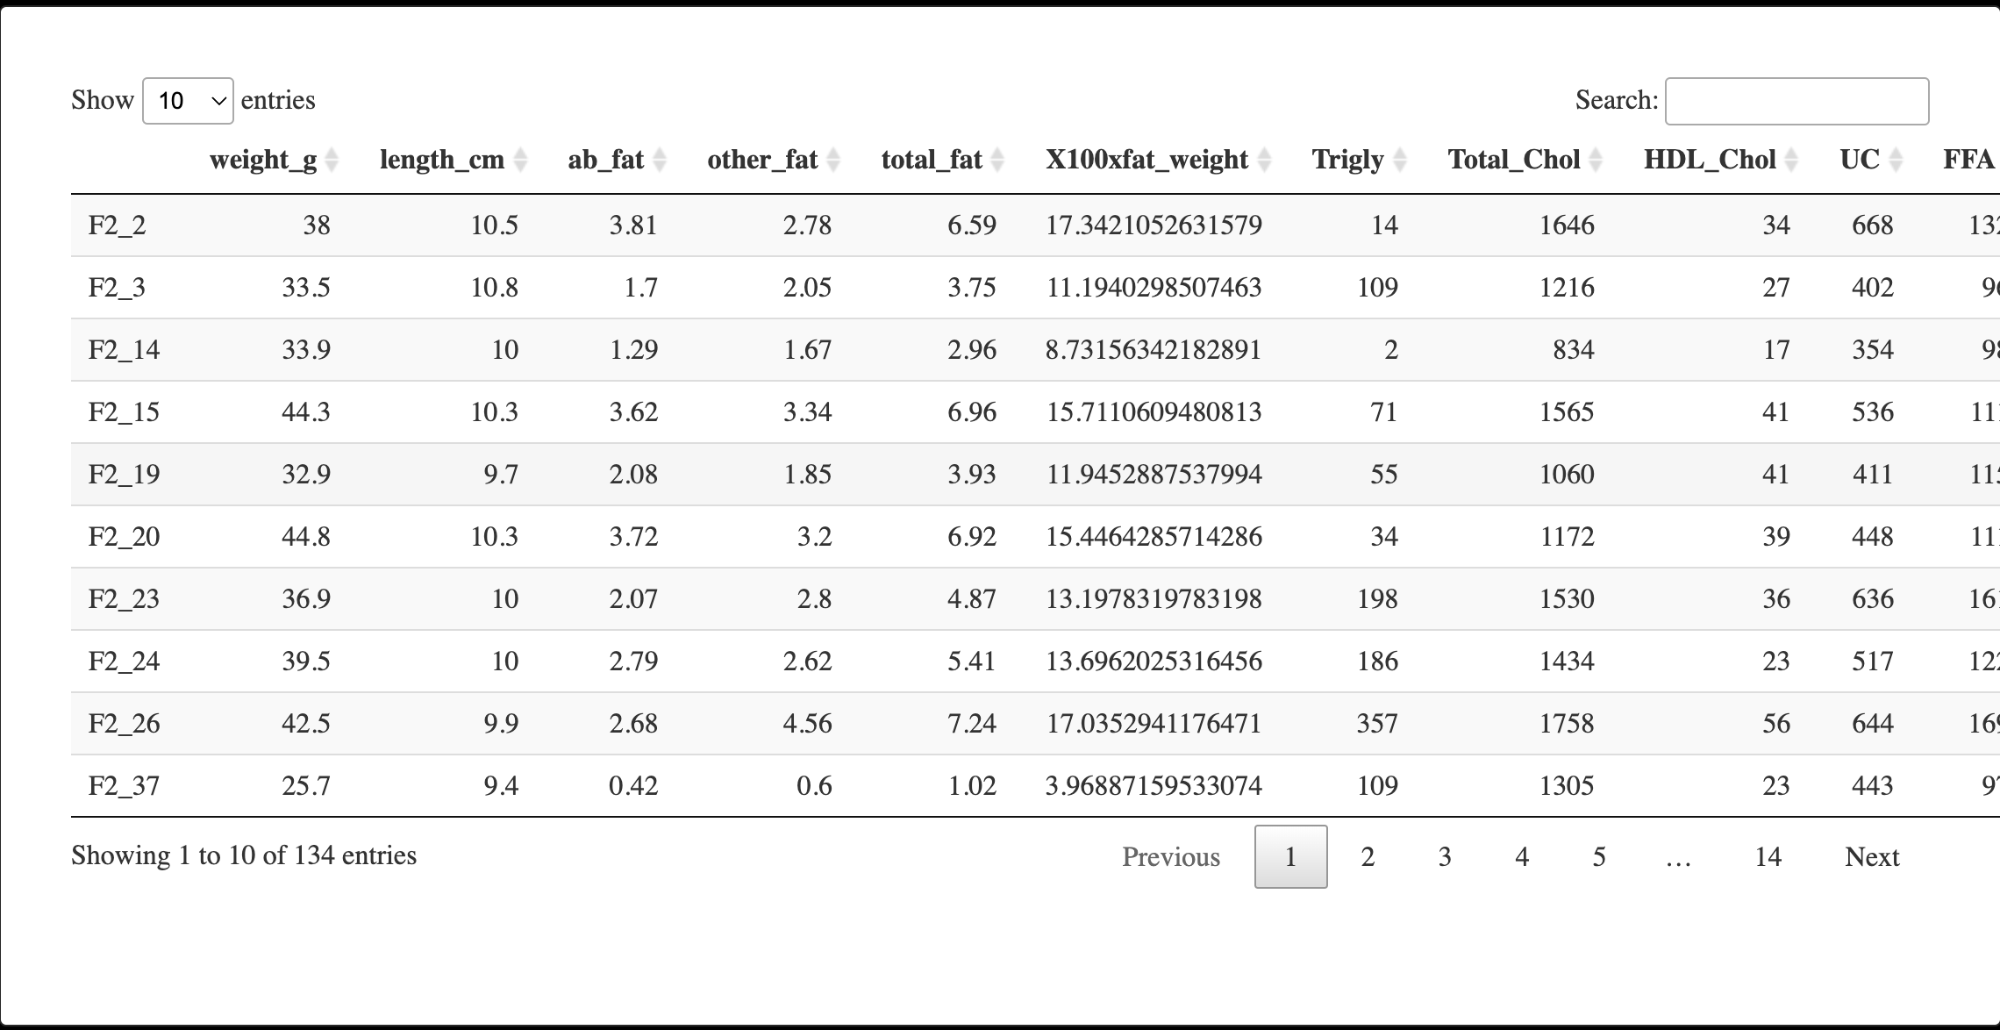Sort by length_cm column arrows
The height and width of the screenshot is (1030, 2000).
coord(520,160)
